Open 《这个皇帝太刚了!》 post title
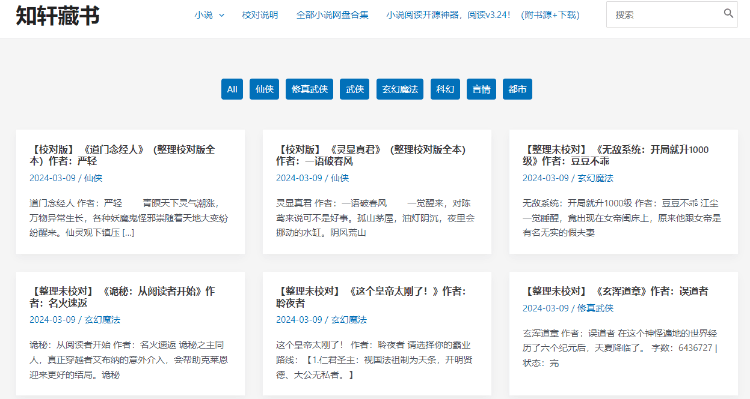The image size is (750, 399). point(371,297)
